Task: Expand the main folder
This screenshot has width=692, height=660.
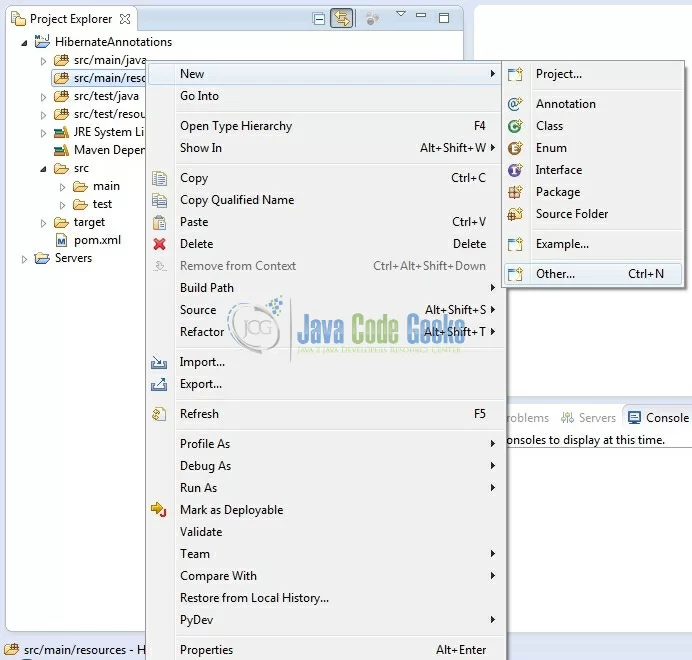Action: click(62, 187)
